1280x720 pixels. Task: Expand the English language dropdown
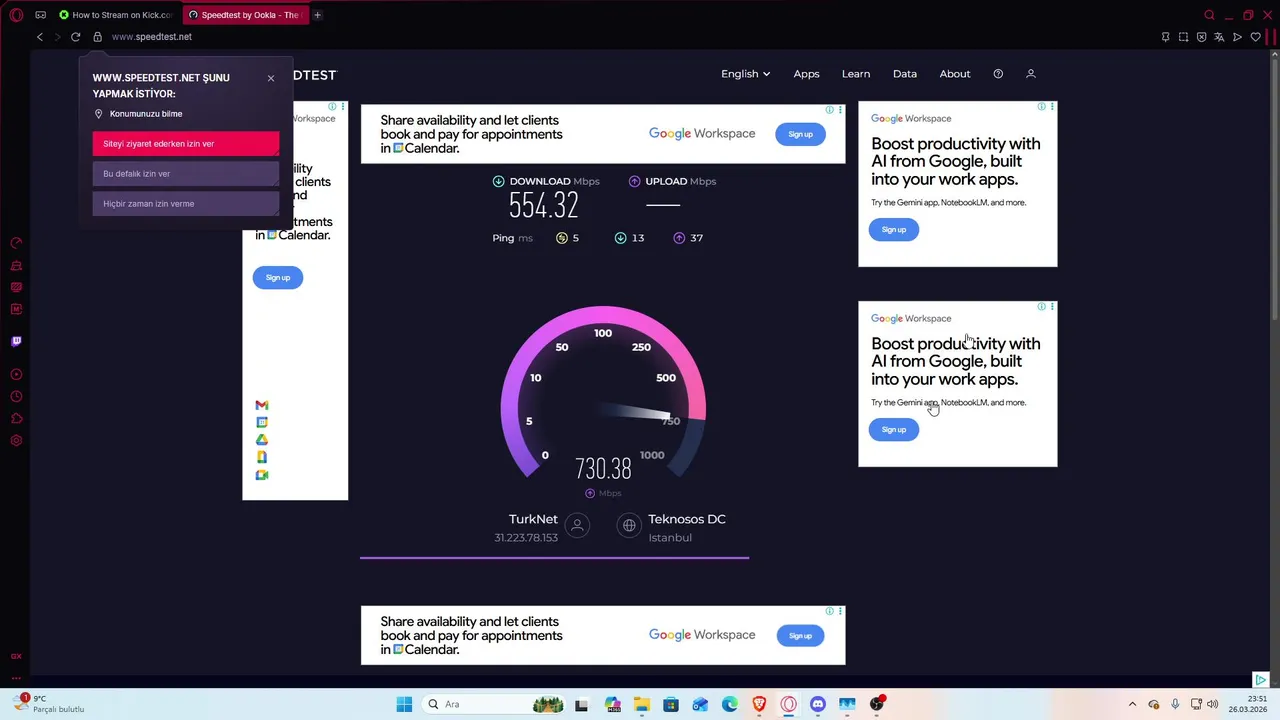point(746,74)
